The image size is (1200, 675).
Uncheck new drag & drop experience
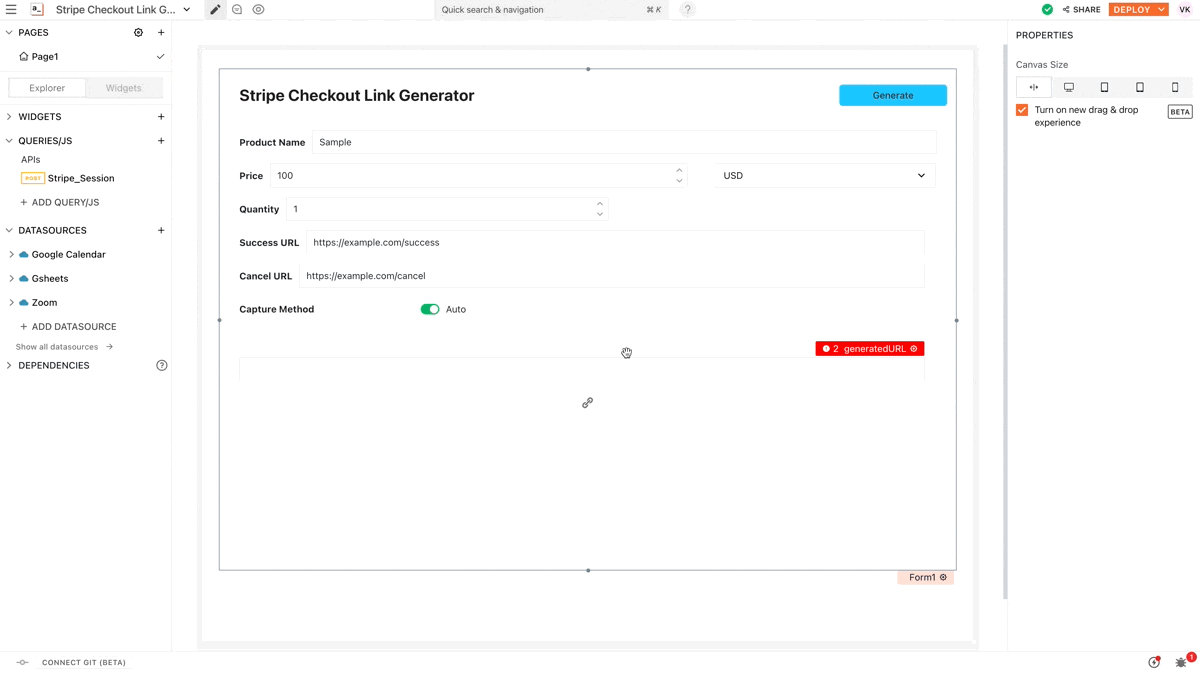pos(1022,110)
